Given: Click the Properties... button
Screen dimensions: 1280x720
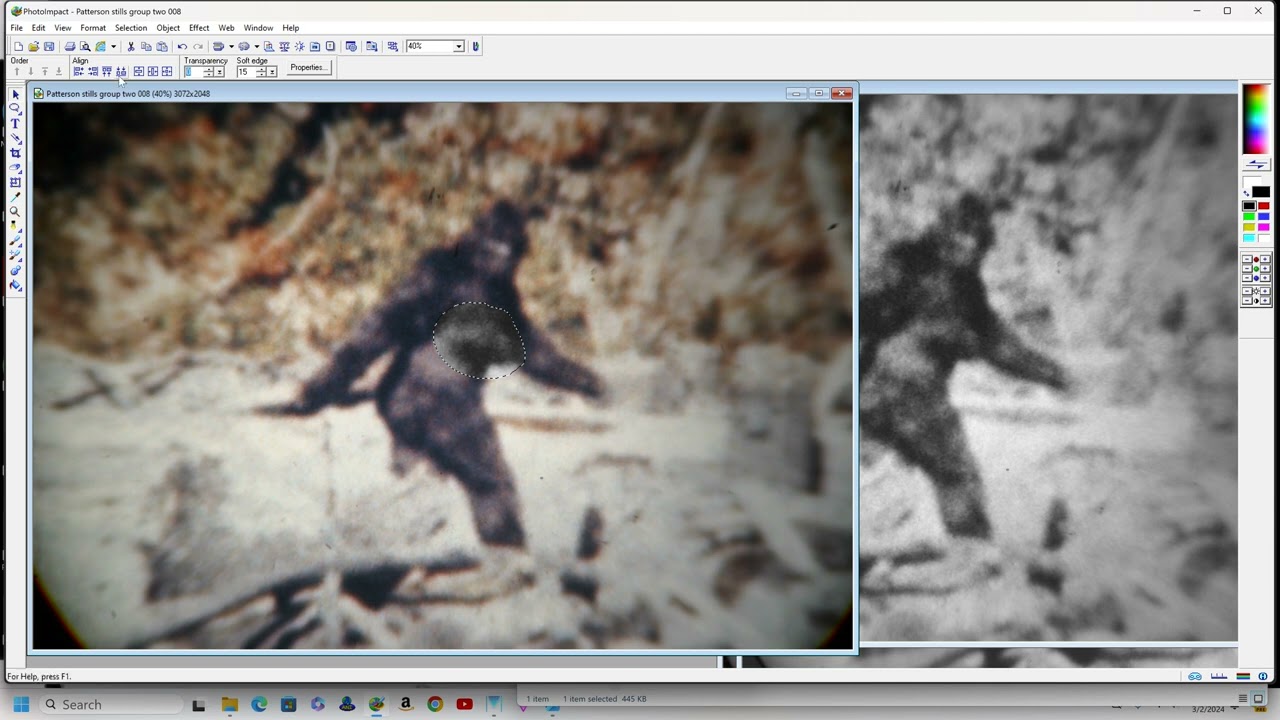Looking at the screenshot, I should pos(307,68).
